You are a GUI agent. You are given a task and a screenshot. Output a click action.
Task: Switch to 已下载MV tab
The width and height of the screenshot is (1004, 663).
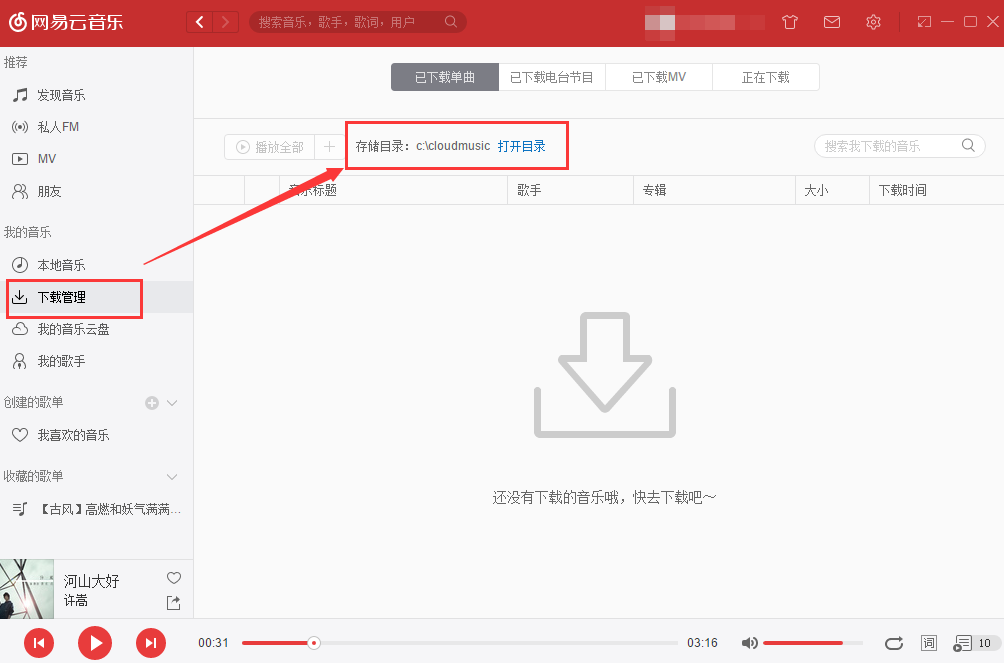[658, 76]
